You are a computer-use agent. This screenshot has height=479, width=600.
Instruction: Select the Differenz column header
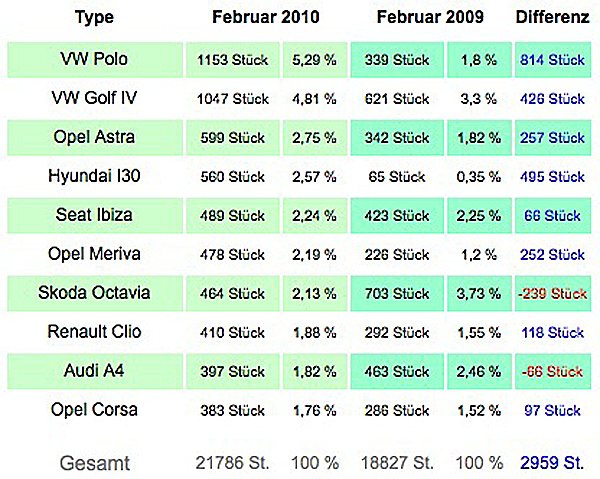pyautogui.click(x=553, y=17)
